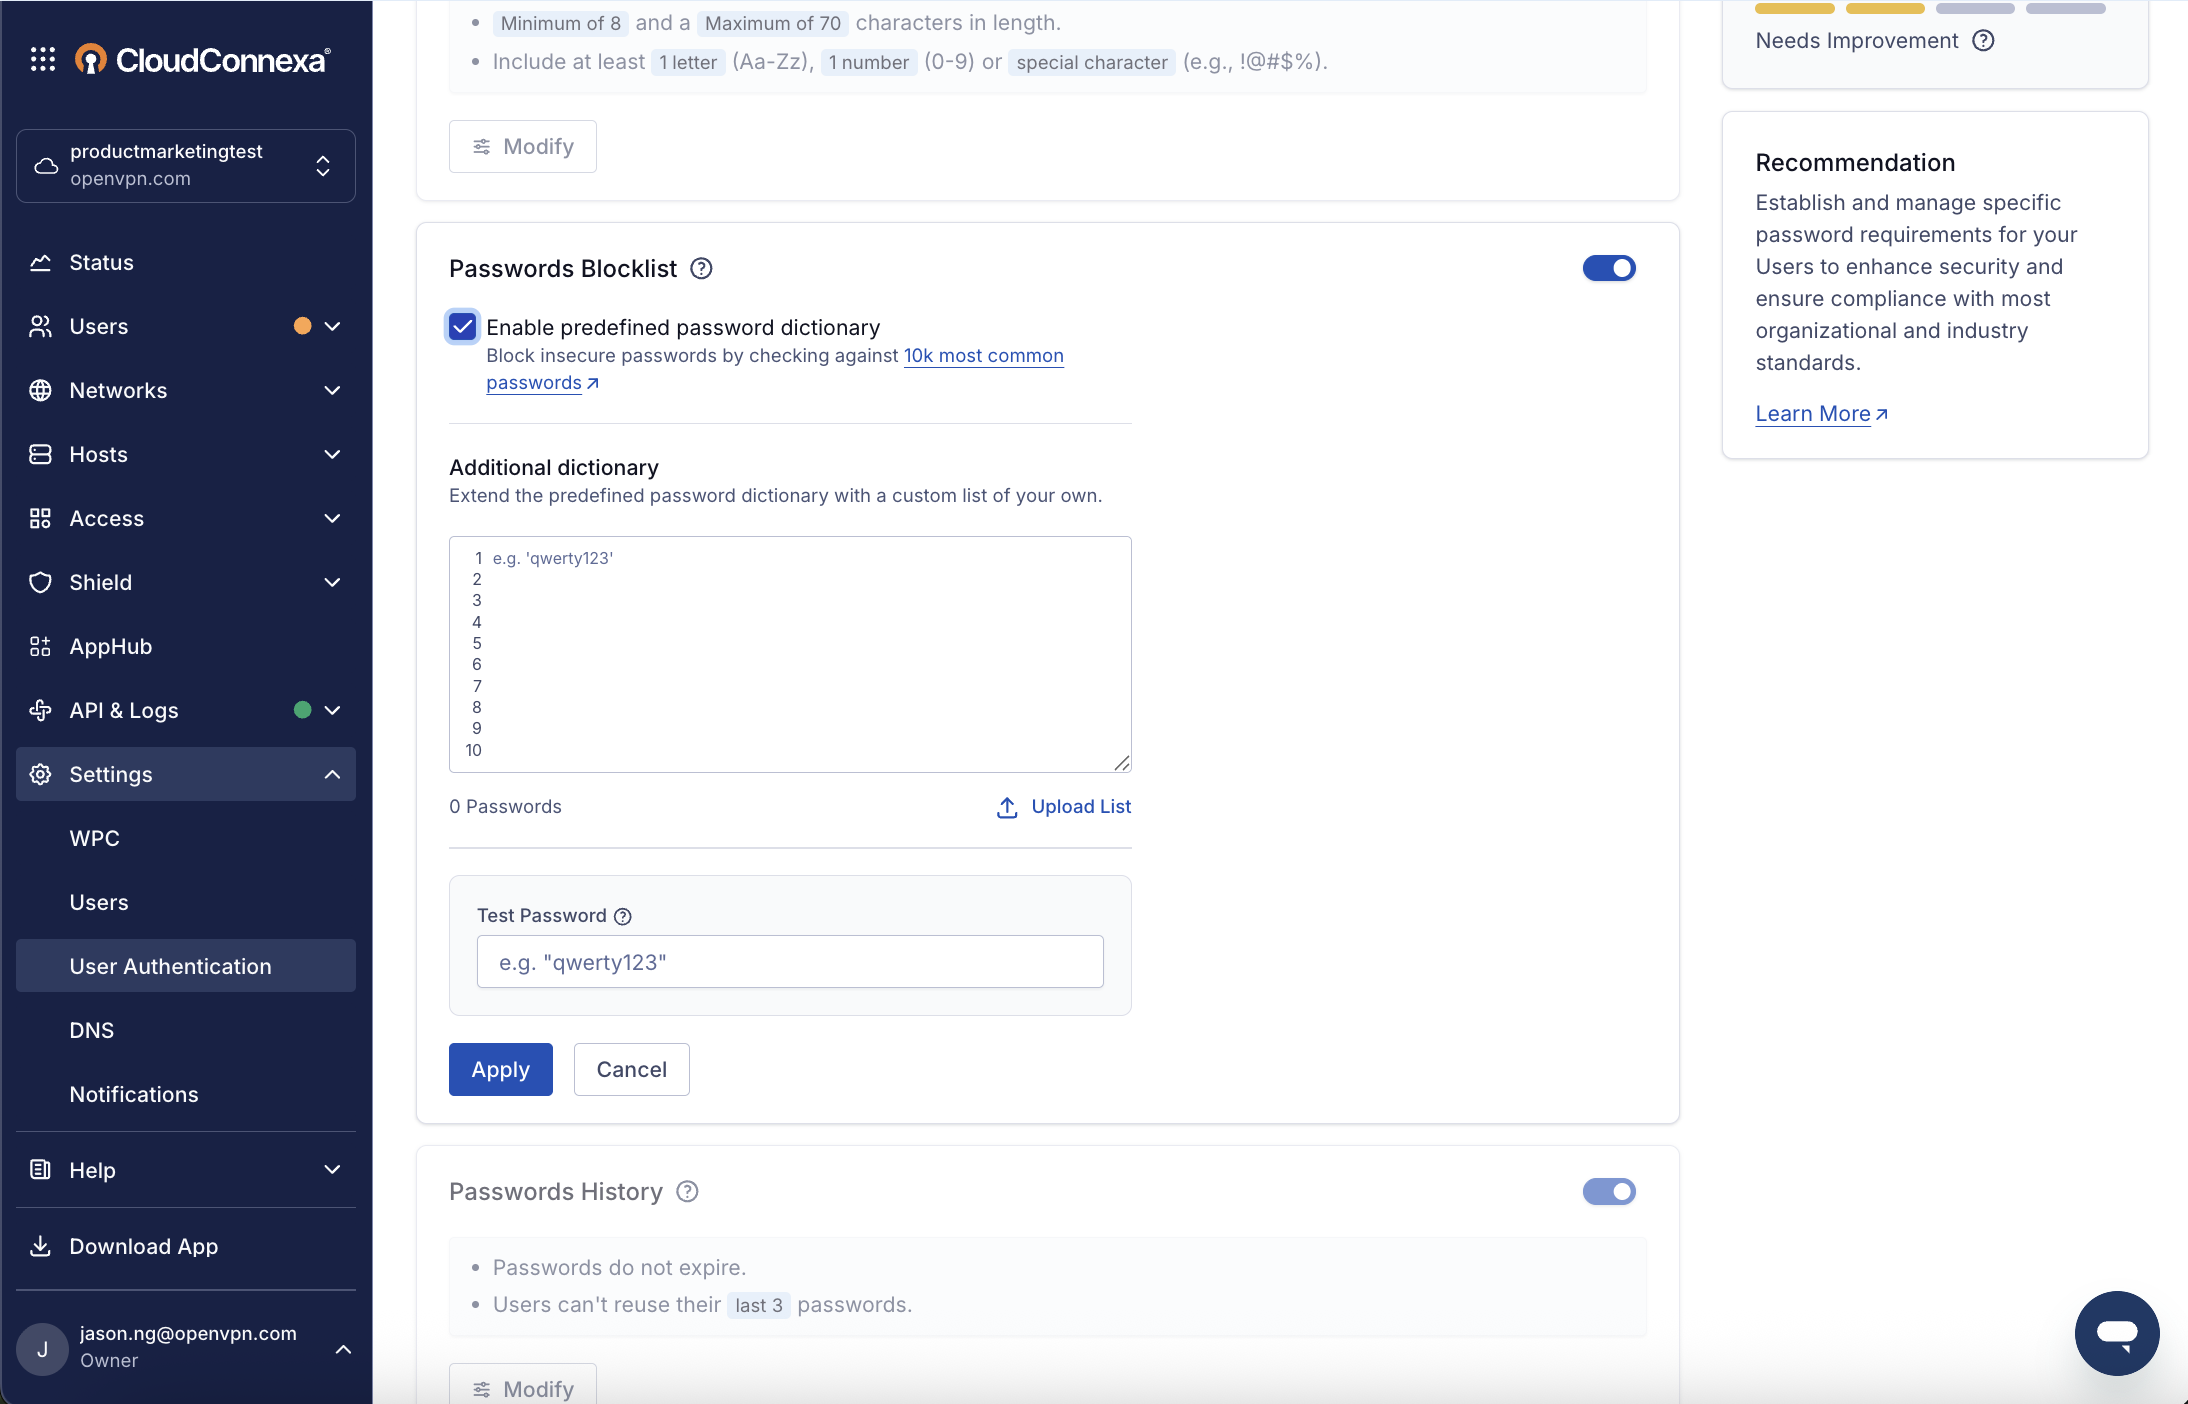Turn off the Passwords History toggle

1608,1192
